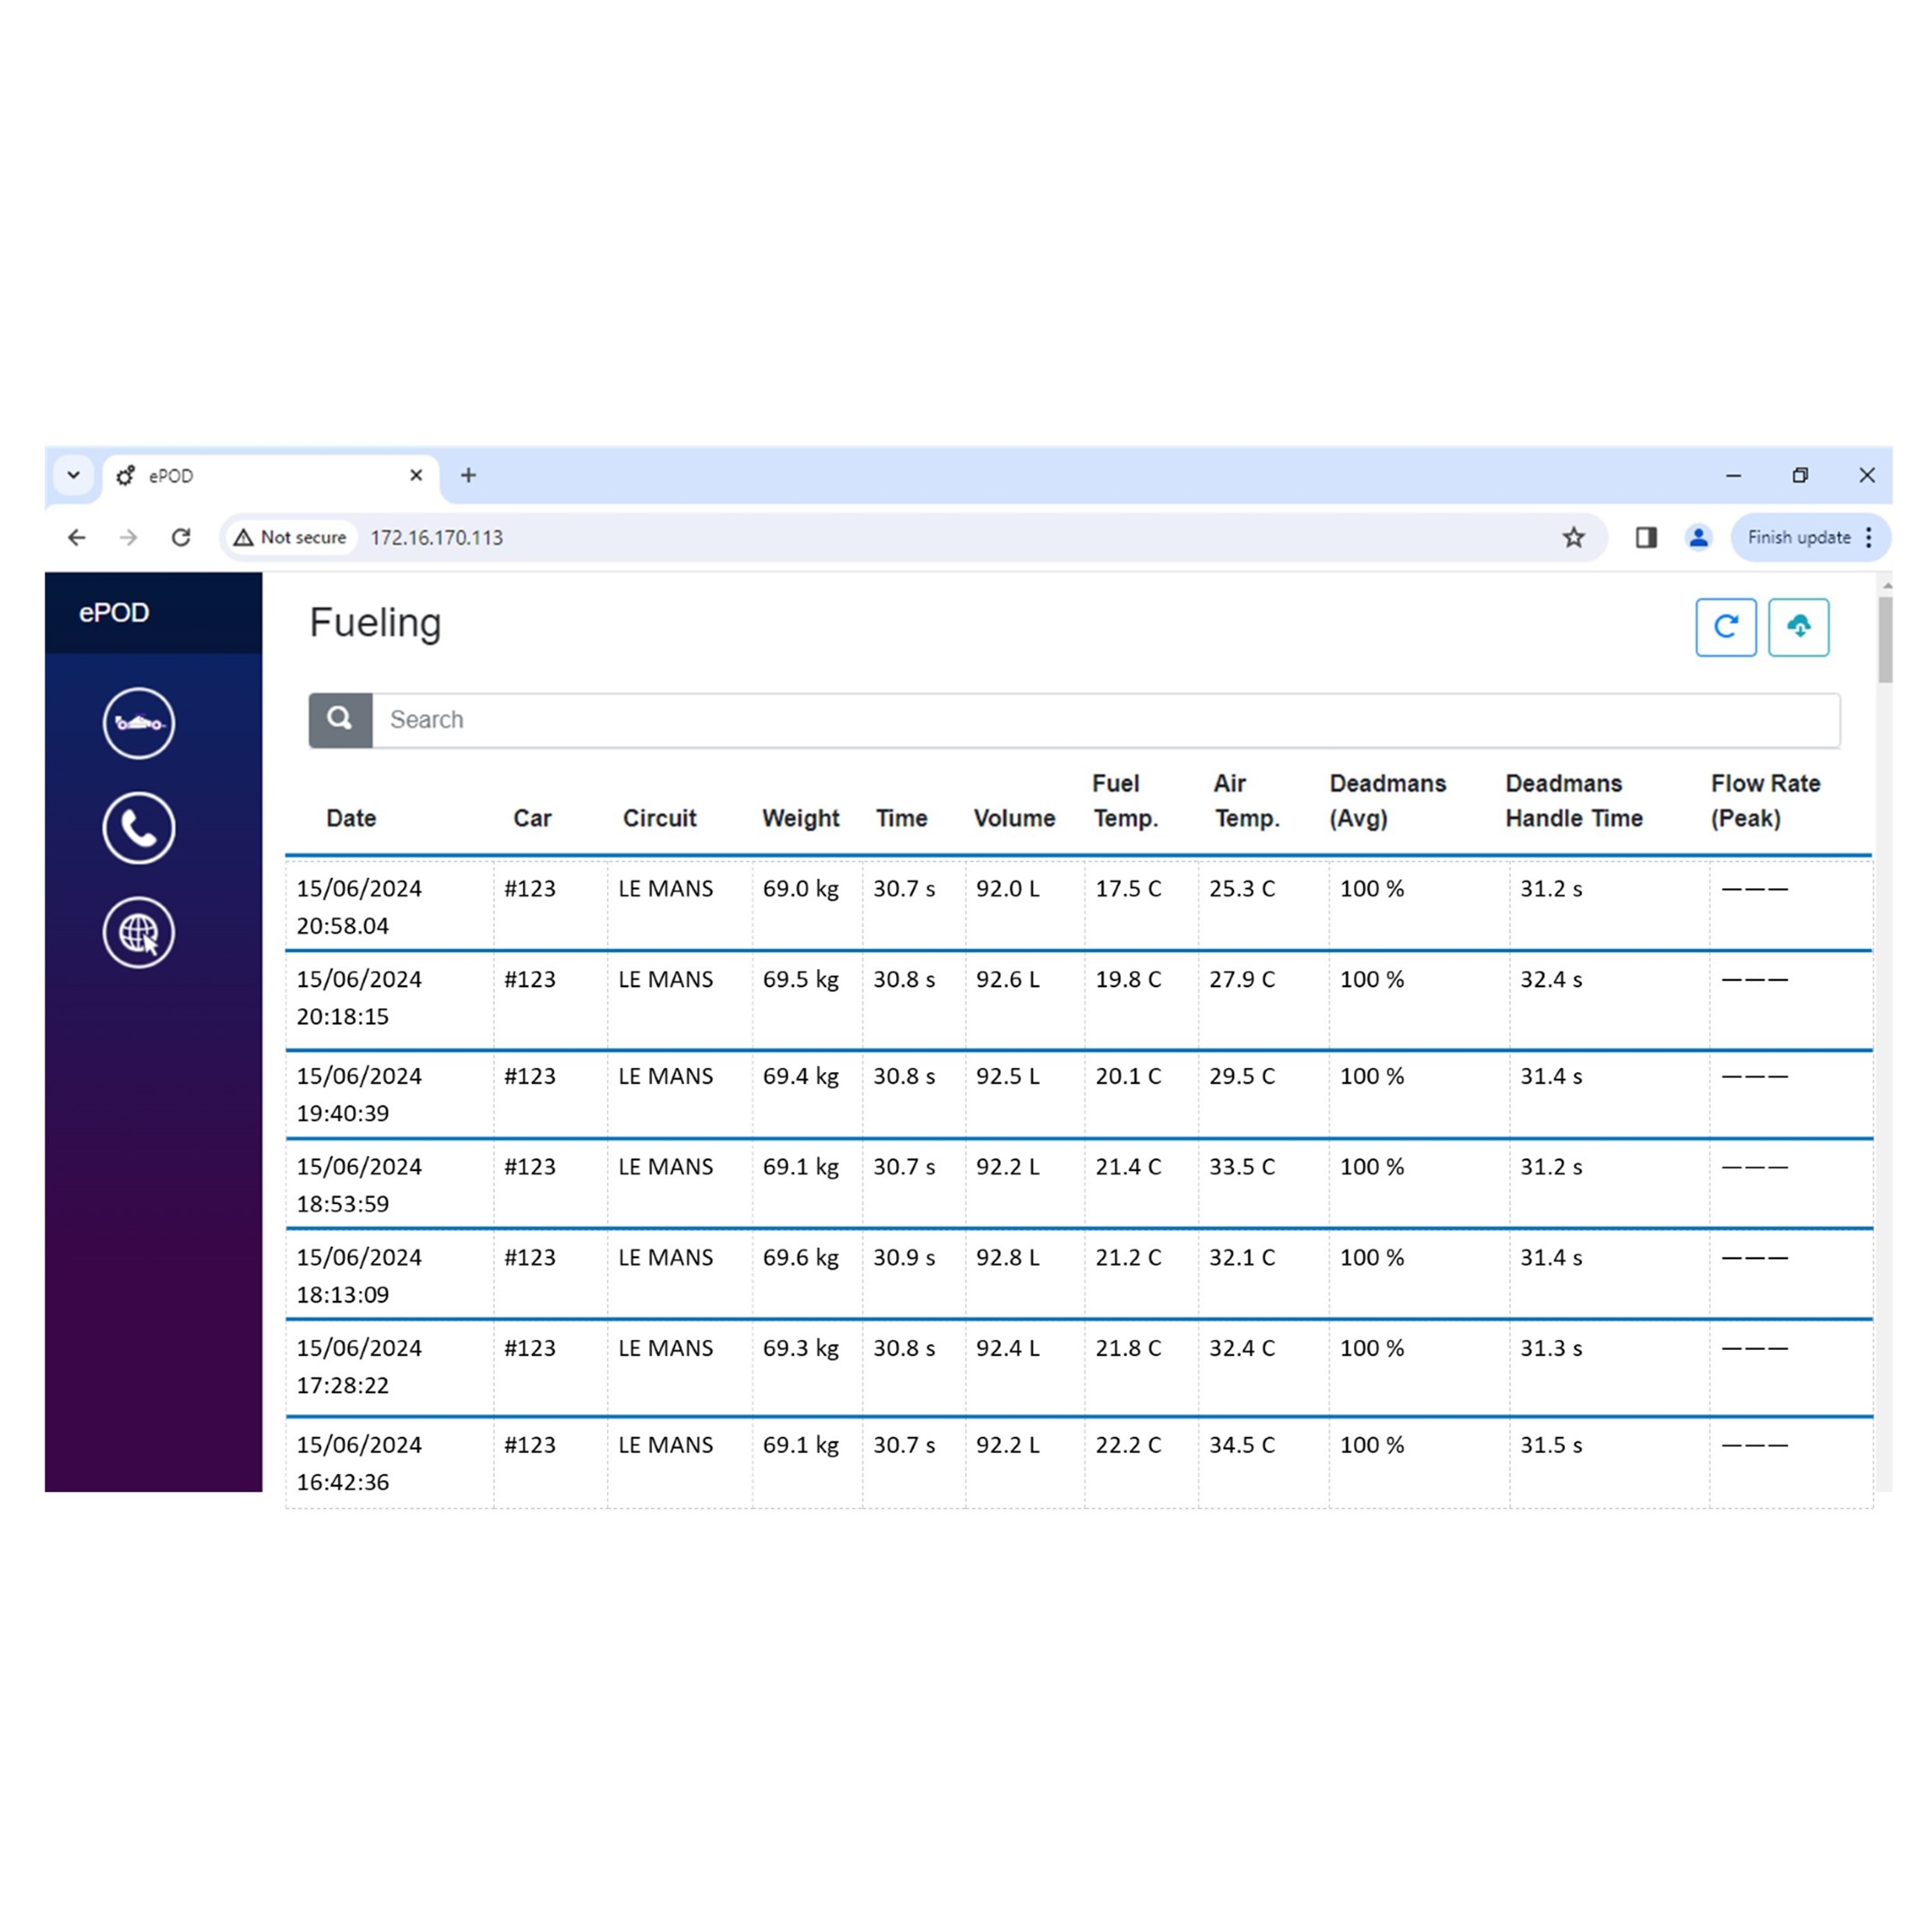Open the globe network sidebar icon
1932x1932 pixels.
coord(138,933)
